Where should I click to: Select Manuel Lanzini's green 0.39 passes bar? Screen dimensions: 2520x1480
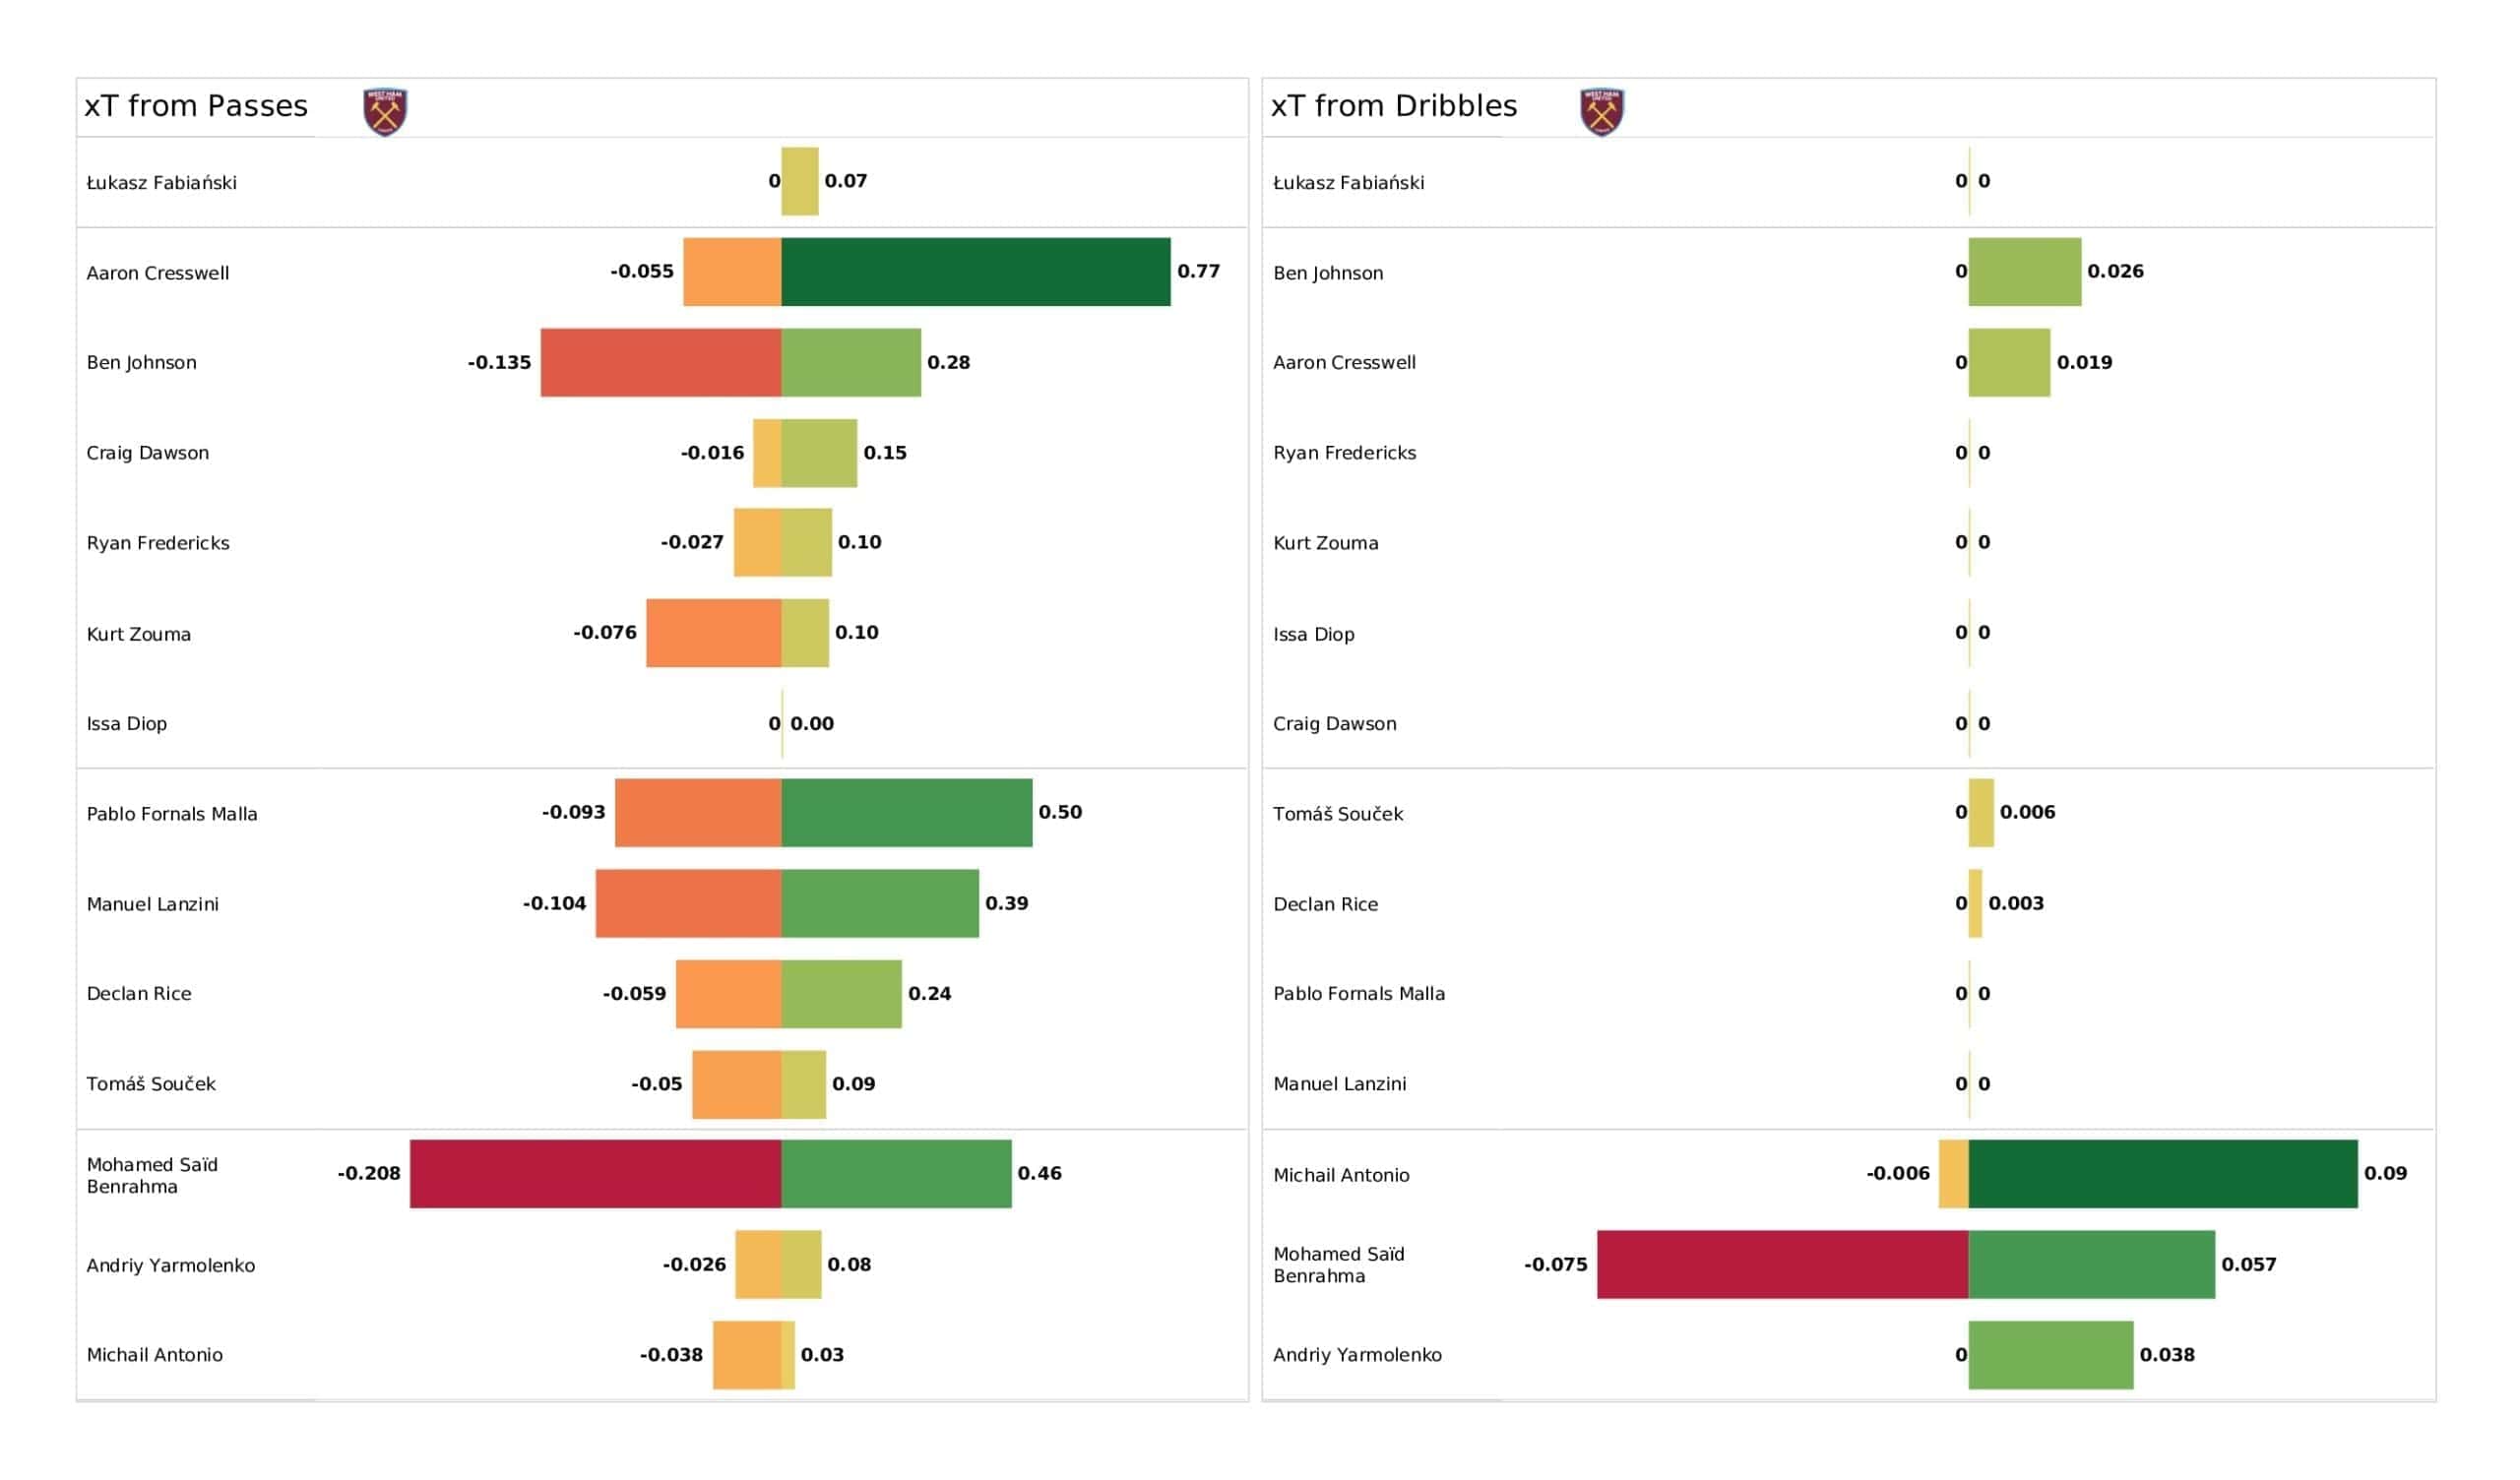pos(880,904)
